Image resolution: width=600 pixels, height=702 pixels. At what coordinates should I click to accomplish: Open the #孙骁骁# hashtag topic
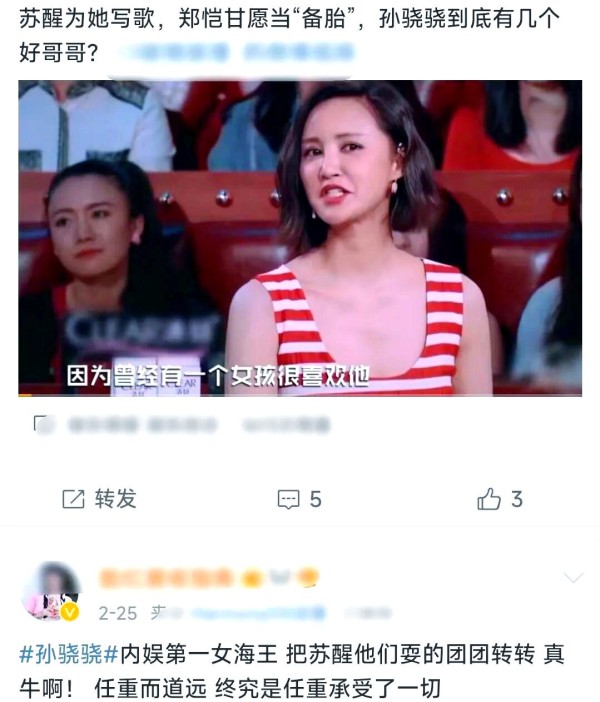click(69, 655)
